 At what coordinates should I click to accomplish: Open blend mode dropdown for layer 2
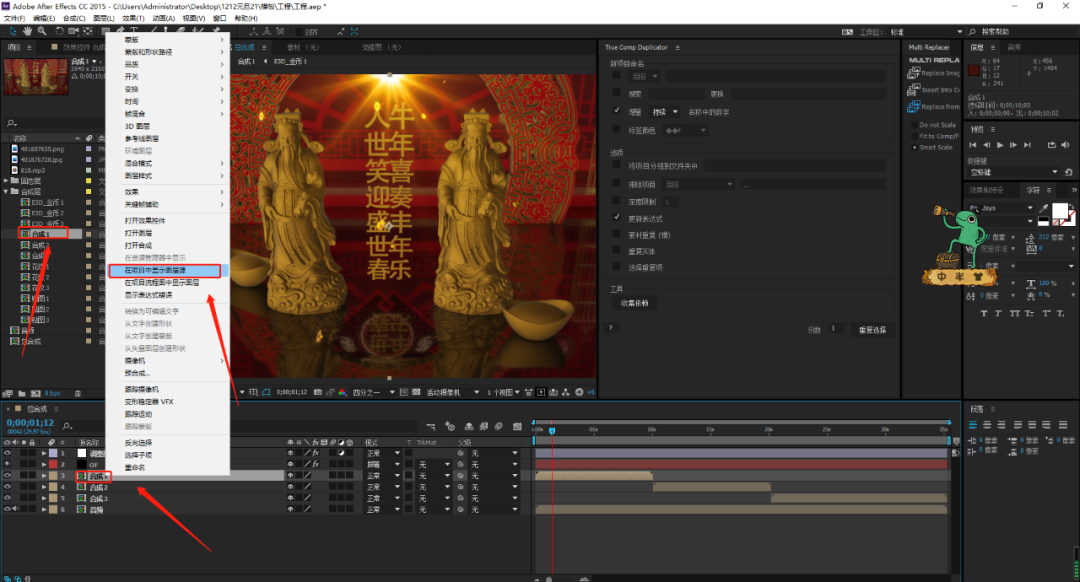point(382,465)
